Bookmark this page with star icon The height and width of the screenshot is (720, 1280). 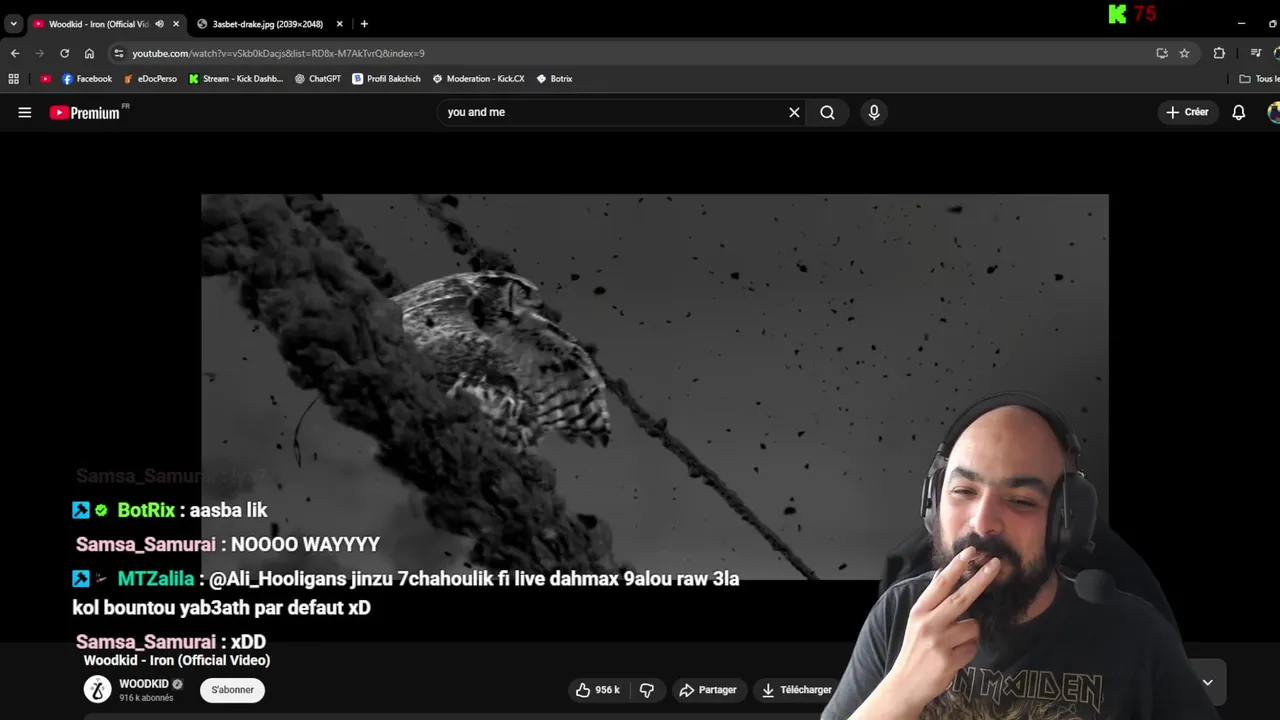[x=1184, y=53]
